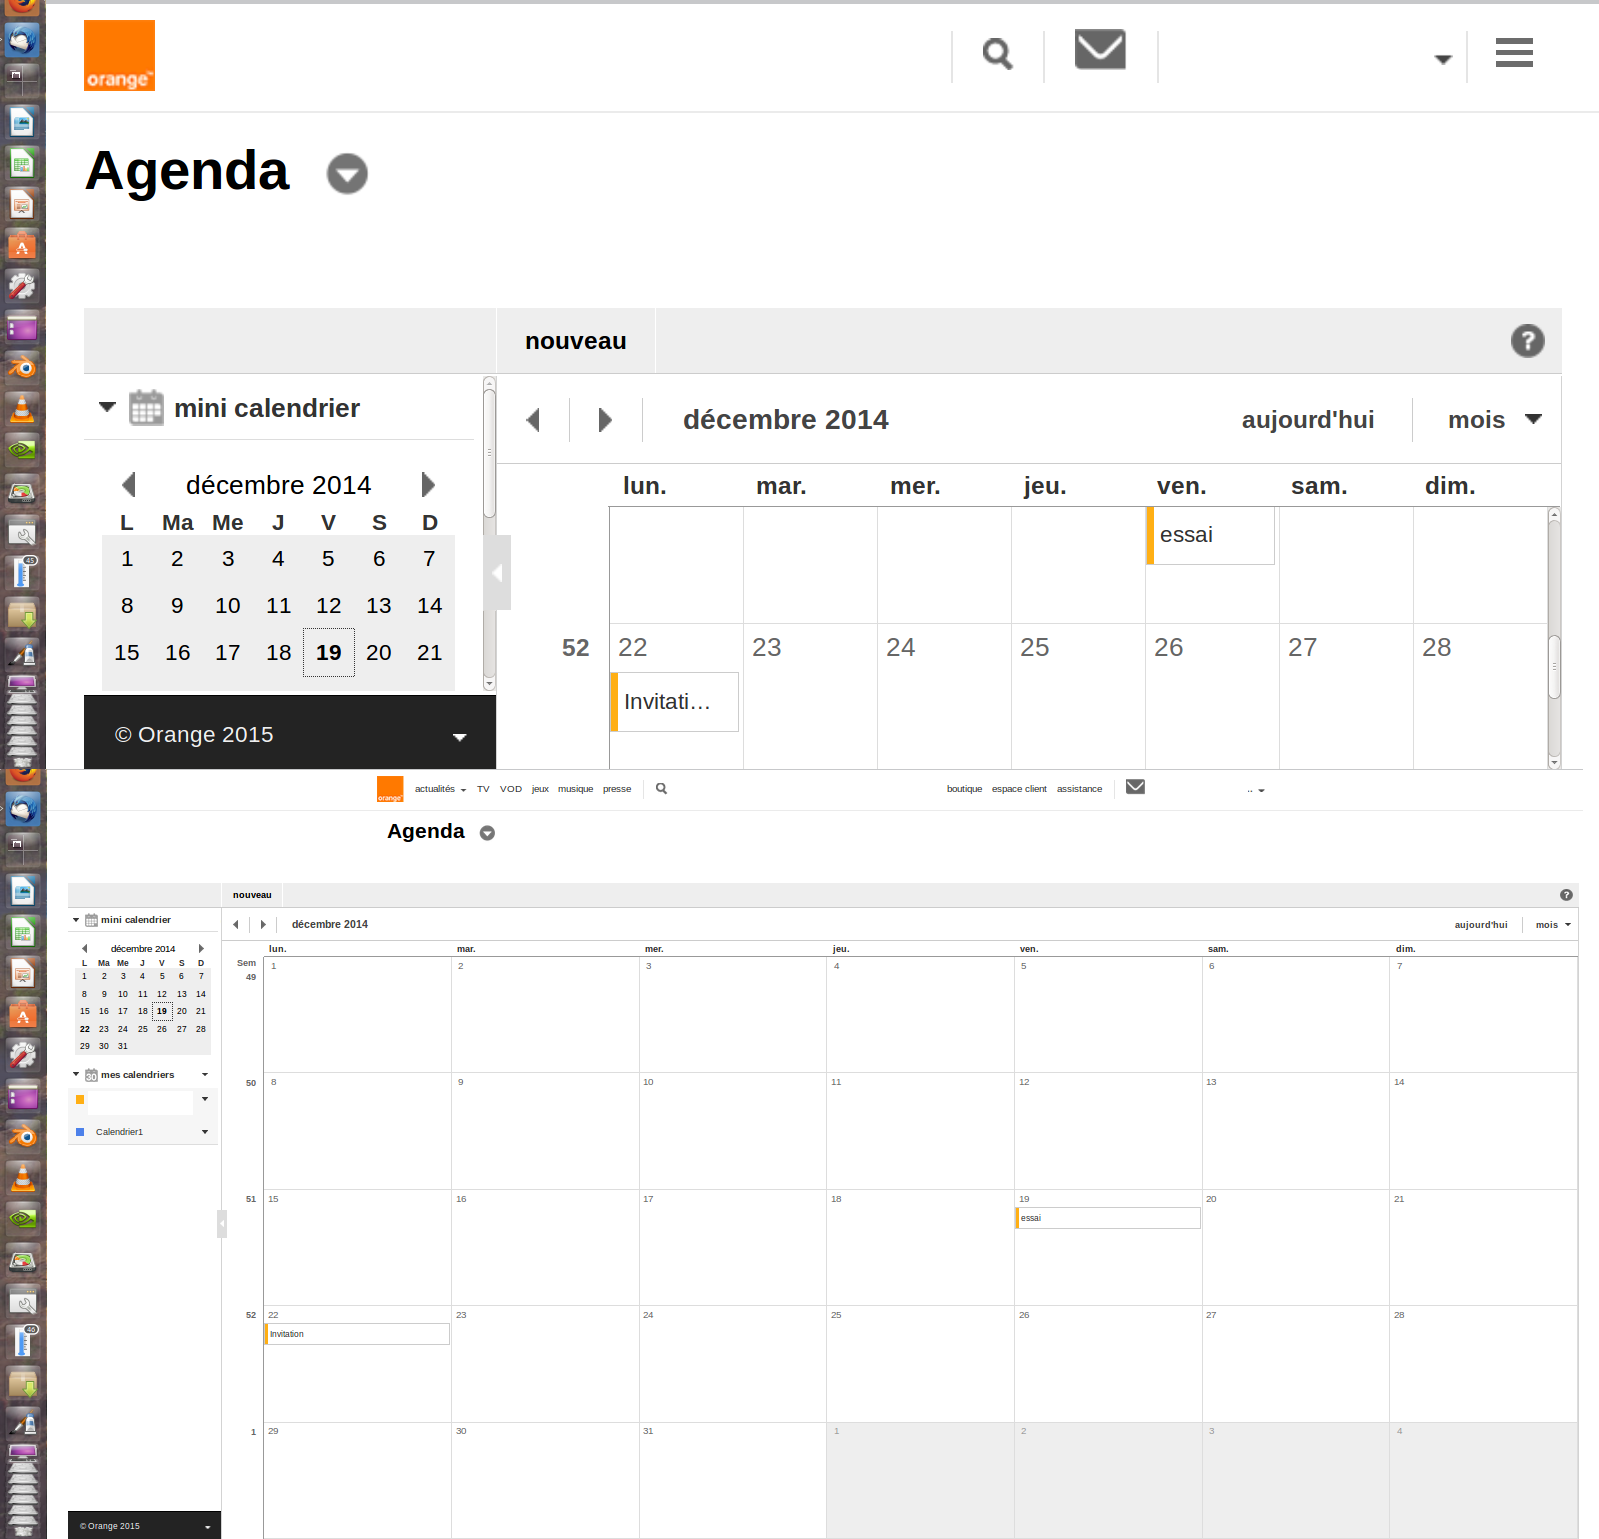Click previous arrow in the large mini calendar

coord(128,485)
